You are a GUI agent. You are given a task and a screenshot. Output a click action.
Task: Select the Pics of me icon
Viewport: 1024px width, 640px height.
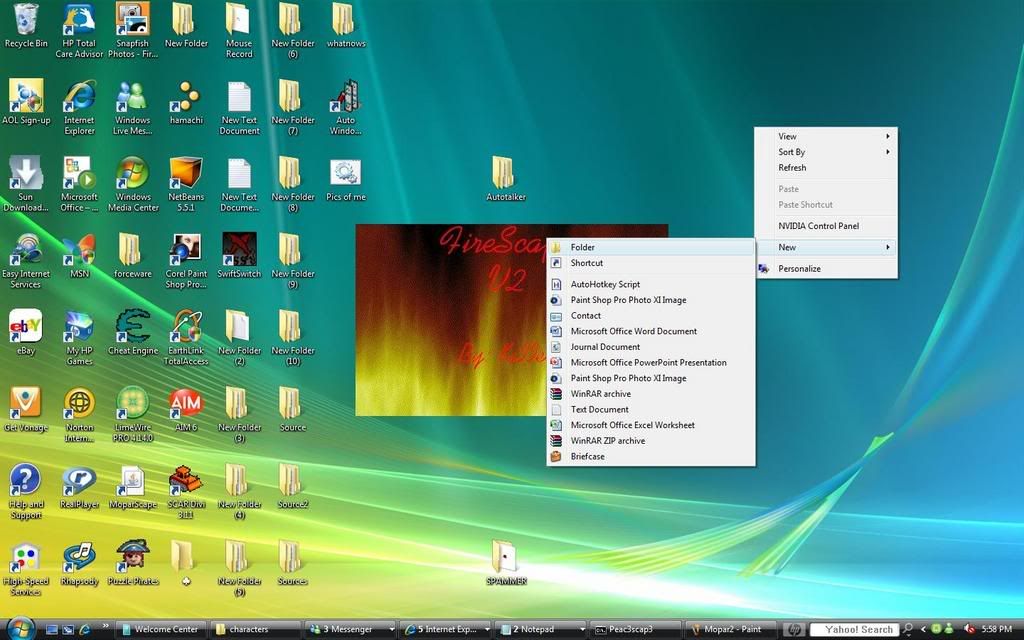[345, 180]
